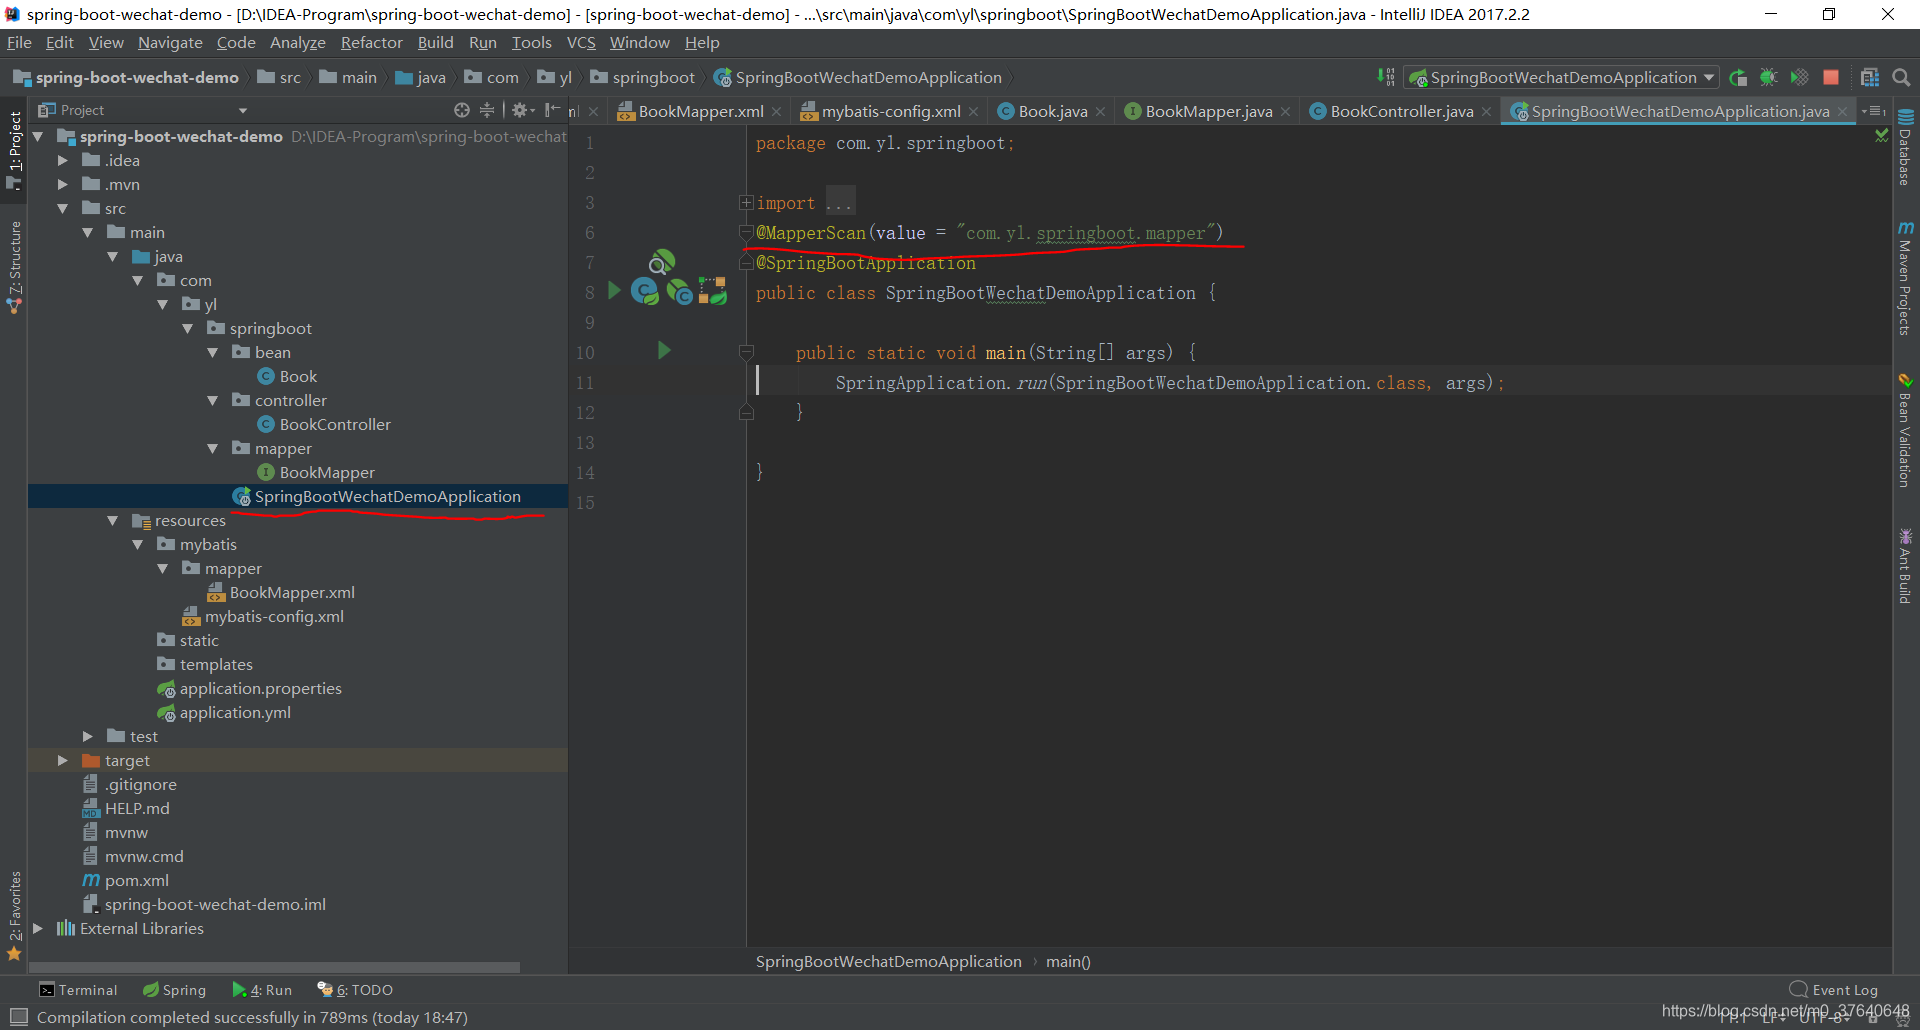Screen dimensions: 1920x1030
Task: Open the Structure tool window
Action: pyautogui.click(x=14, y=267)
